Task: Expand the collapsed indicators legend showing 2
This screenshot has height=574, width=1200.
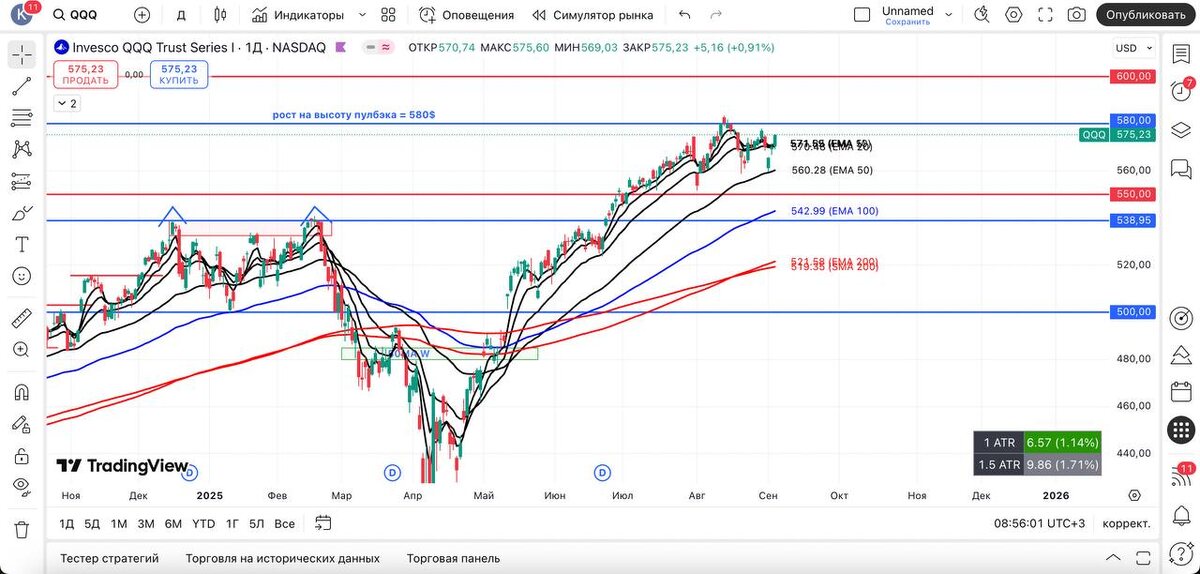Action: click(x=66, y=103)
